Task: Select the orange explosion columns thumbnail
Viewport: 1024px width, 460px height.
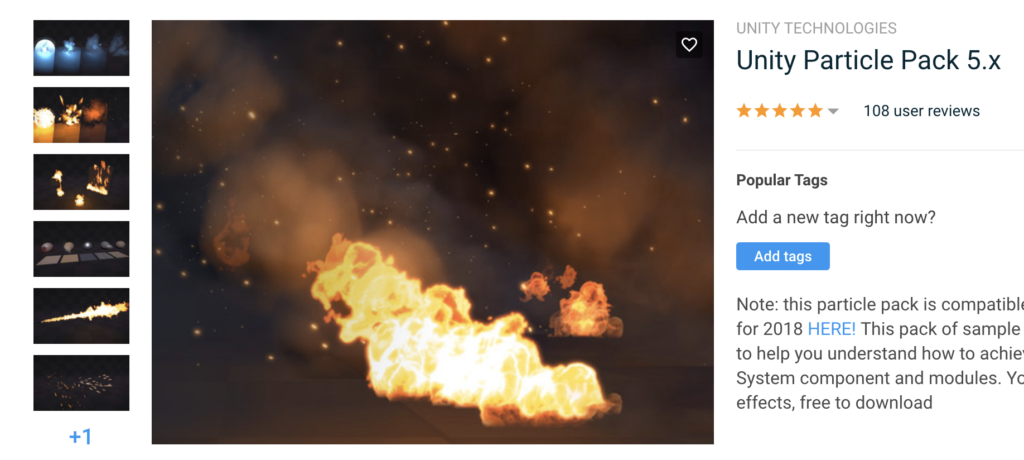Action: [x=82, y=115]
